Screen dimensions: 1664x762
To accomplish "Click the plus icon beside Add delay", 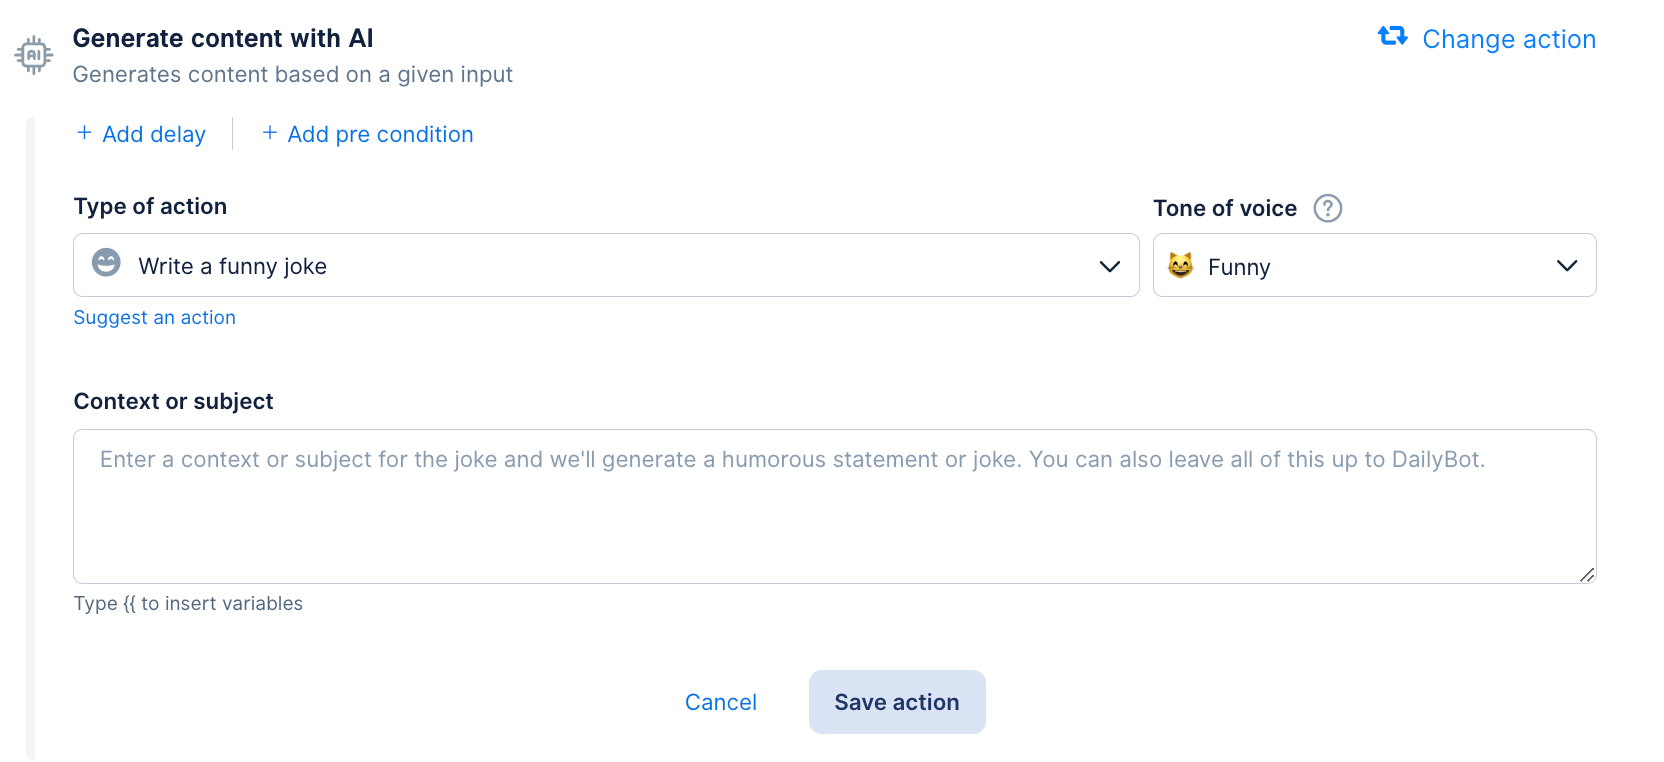I will [x=85, y=133].
